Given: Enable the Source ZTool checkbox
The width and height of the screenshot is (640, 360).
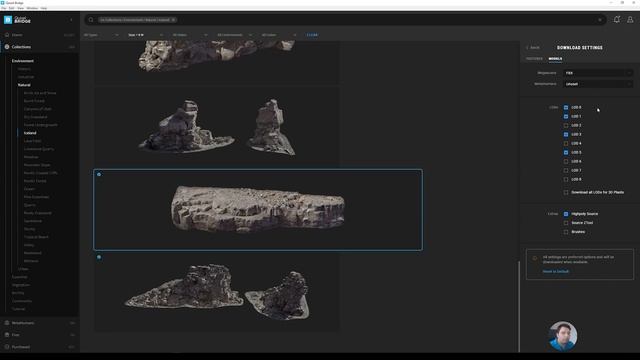Looking at the screenshot, I should (x=566, y=223).
